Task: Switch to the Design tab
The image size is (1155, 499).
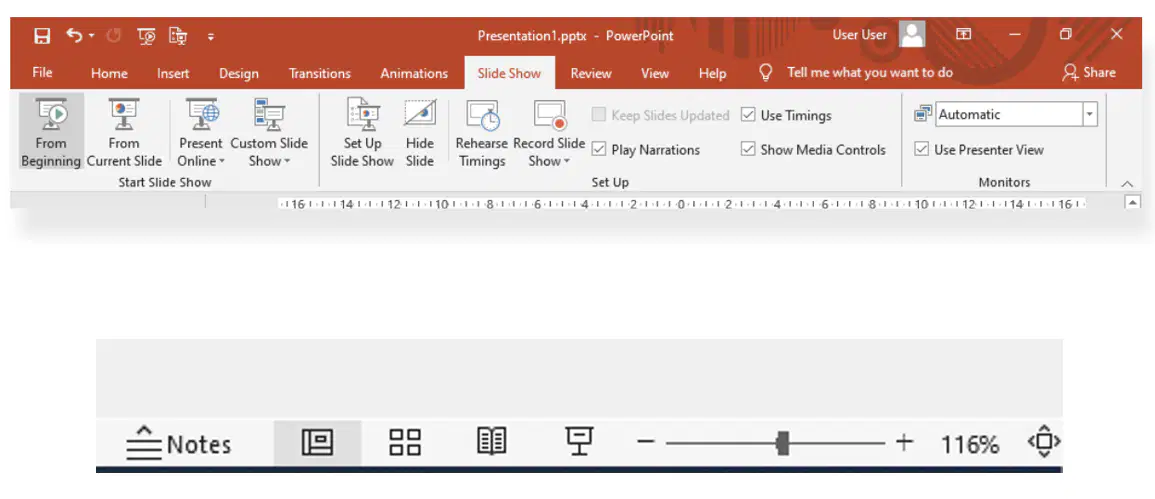Action: pos(239,73)
